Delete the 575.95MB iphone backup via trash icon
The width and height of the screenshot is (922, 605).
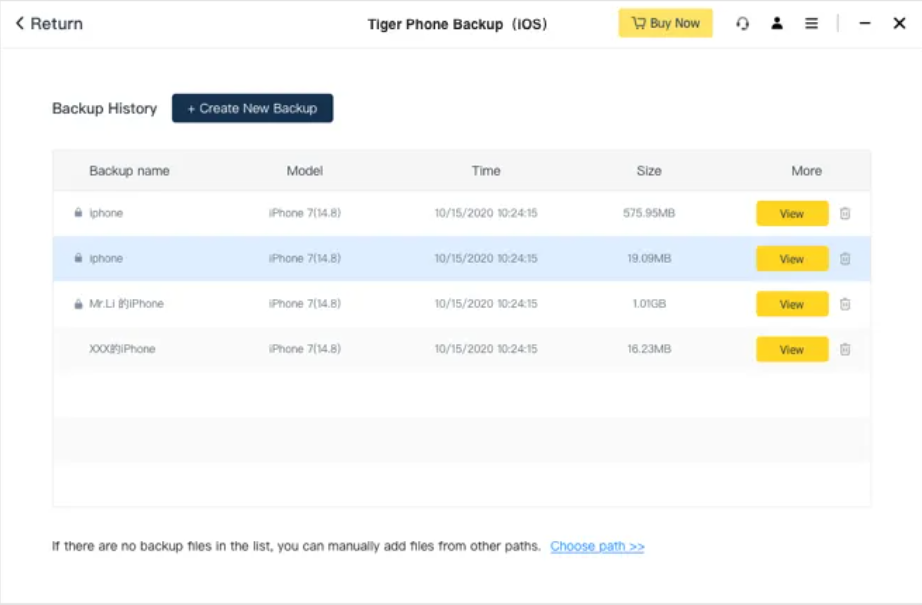[845, 214]
